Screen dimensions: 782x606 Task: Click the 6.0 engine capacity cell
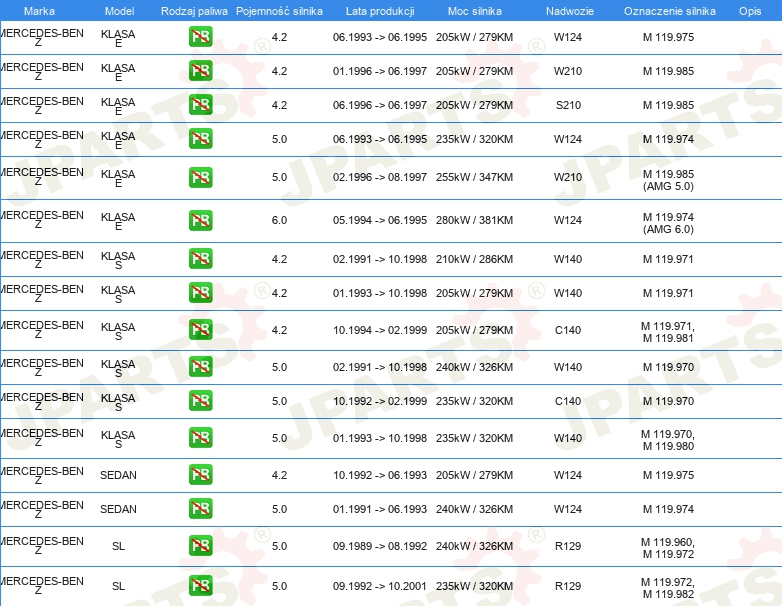point(279,220)
